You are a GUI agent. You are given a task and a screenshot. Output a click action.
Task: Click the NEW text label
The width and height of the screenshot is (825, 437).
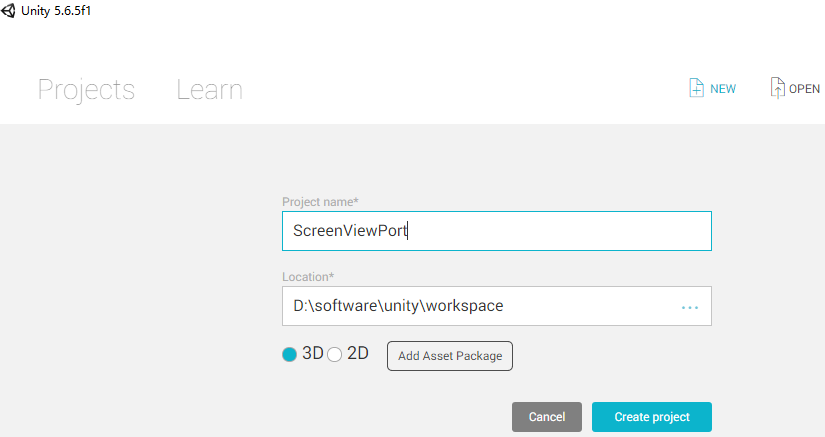coord(723,89)
